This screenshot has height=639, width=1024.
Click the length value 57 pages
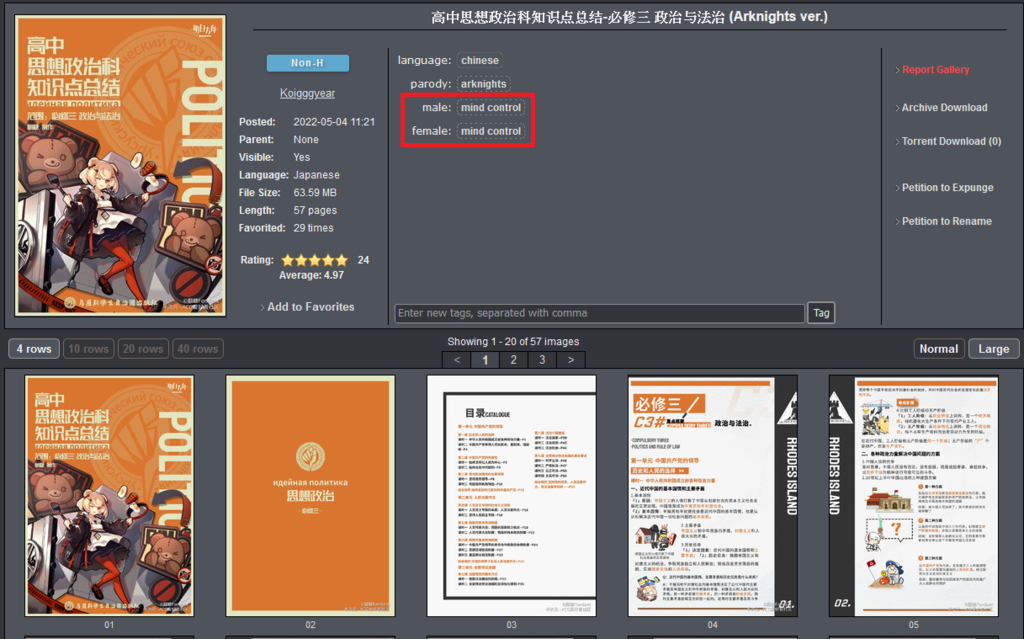click(315, 210)
